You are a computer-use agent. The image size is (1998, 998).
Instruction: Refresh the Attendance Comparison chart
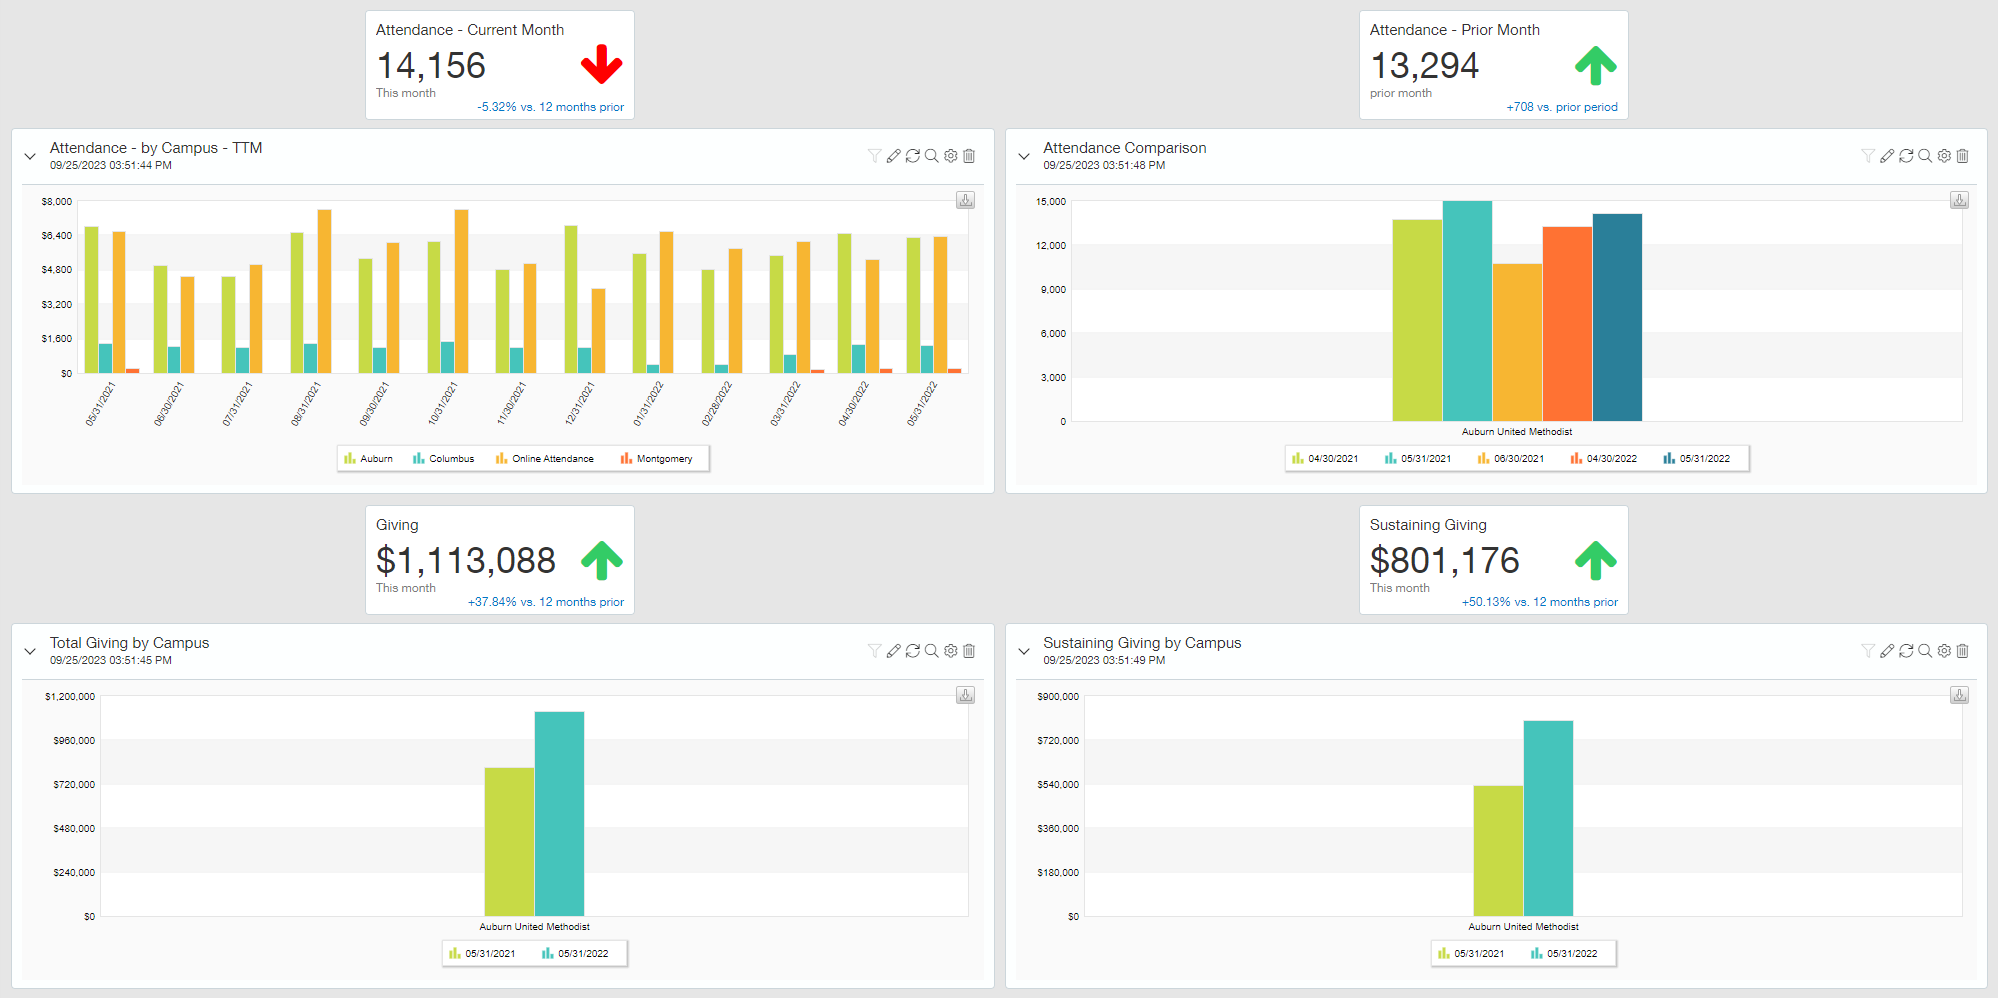coord(1906,156)
